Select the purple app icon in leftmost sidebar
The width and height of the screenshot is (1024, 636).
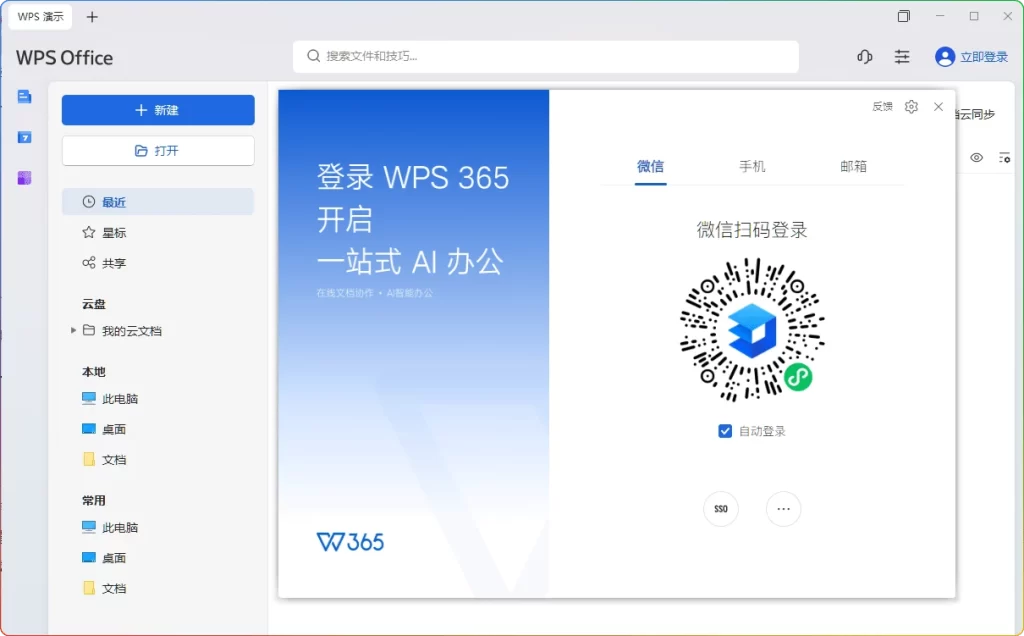click(x=22, y=178)
